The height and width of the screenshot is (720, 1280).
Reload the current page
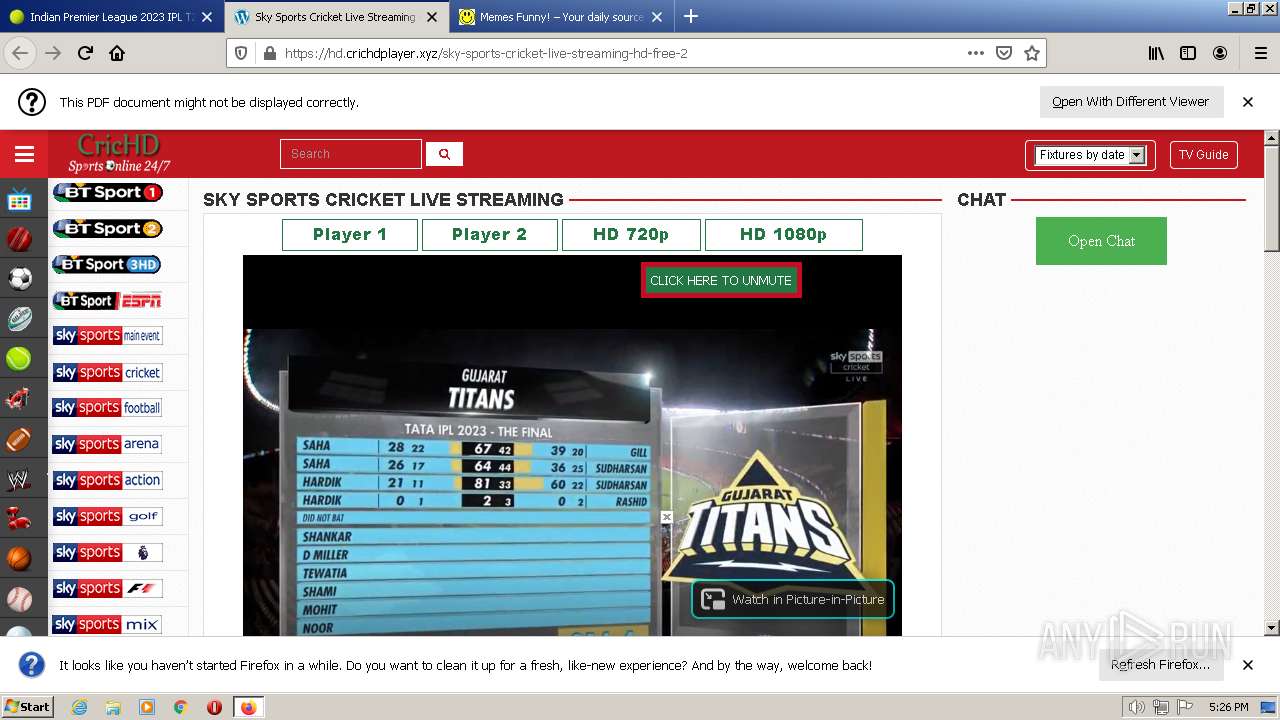click(85, 54)
